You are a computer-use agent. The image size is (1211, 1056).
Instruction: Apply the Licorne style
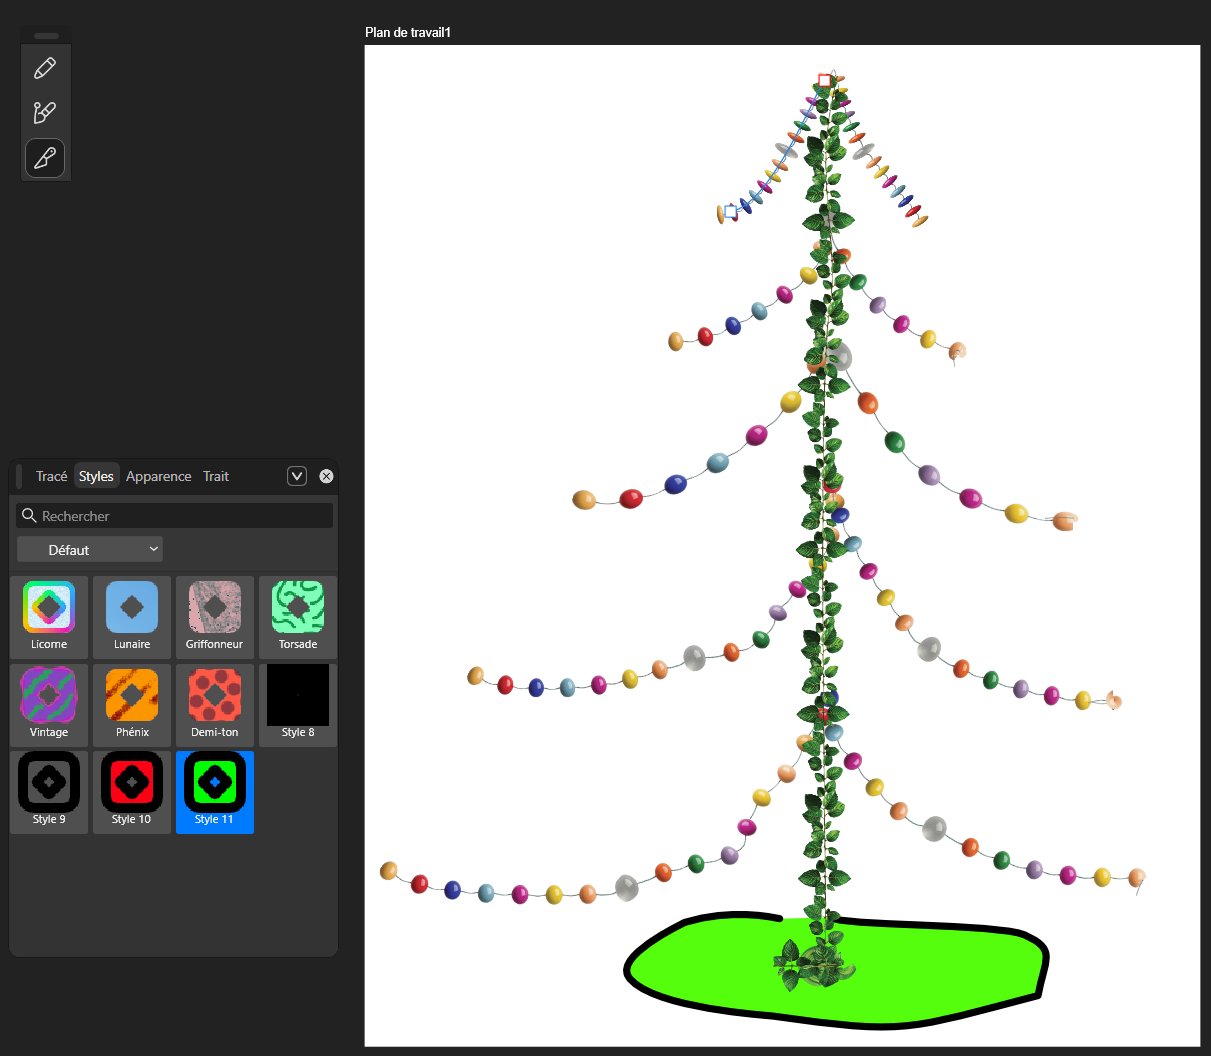[49, 615]
